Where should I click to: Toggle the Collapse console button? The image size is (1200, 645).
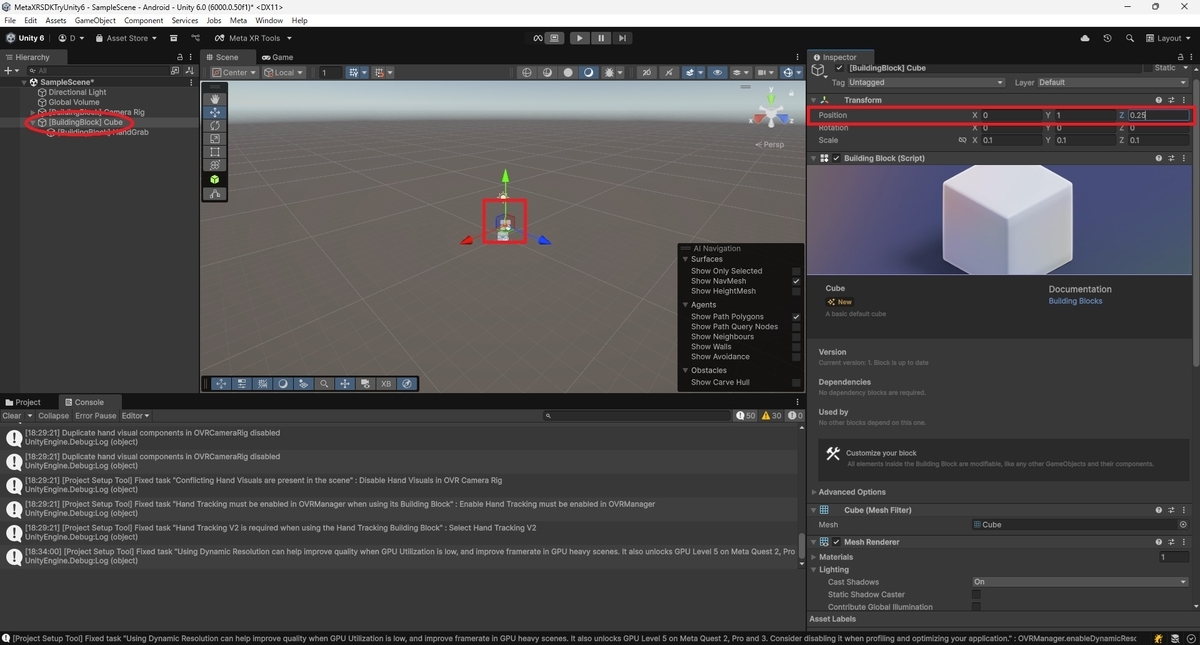[54, 416]
